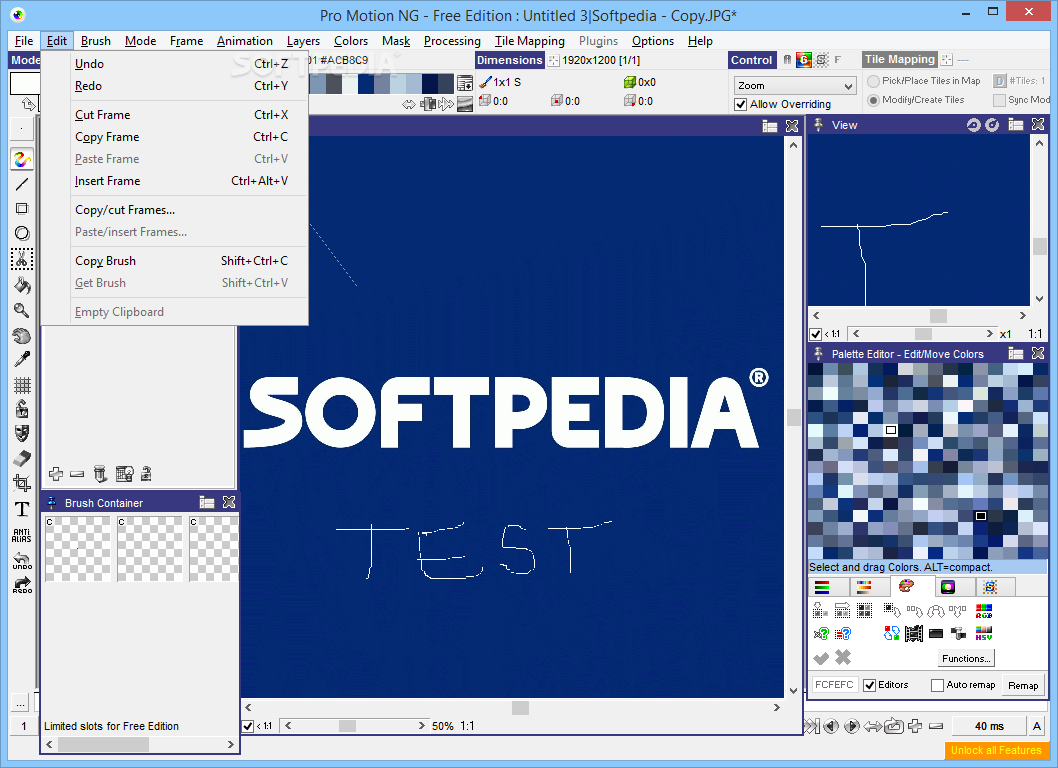Screen dimensions: 1058x768
Task: Choose Copy Frame from Edit menu
Action: click(x=107, y=137)
